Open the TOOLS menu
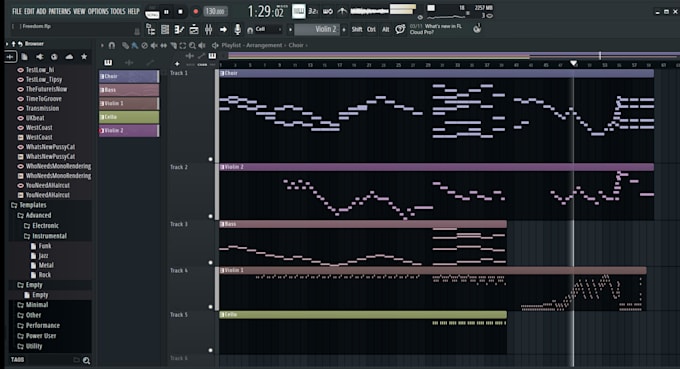 (118, 11)
